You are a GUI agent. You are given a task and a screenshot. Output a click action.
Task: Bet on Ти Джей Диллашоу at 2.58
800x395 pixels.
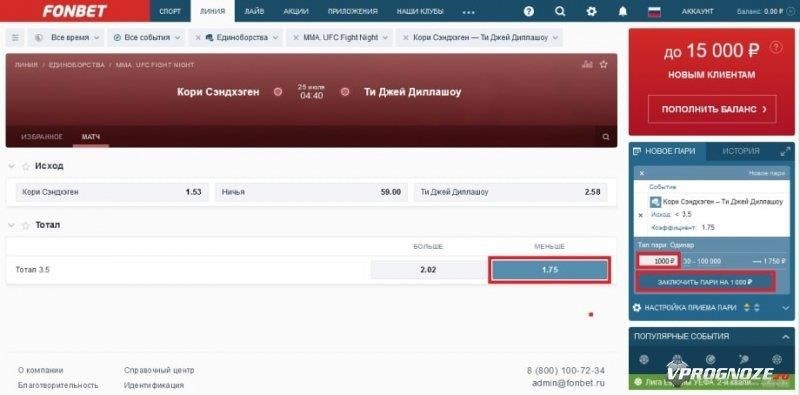pyautogui.click(x=510, y=192)
